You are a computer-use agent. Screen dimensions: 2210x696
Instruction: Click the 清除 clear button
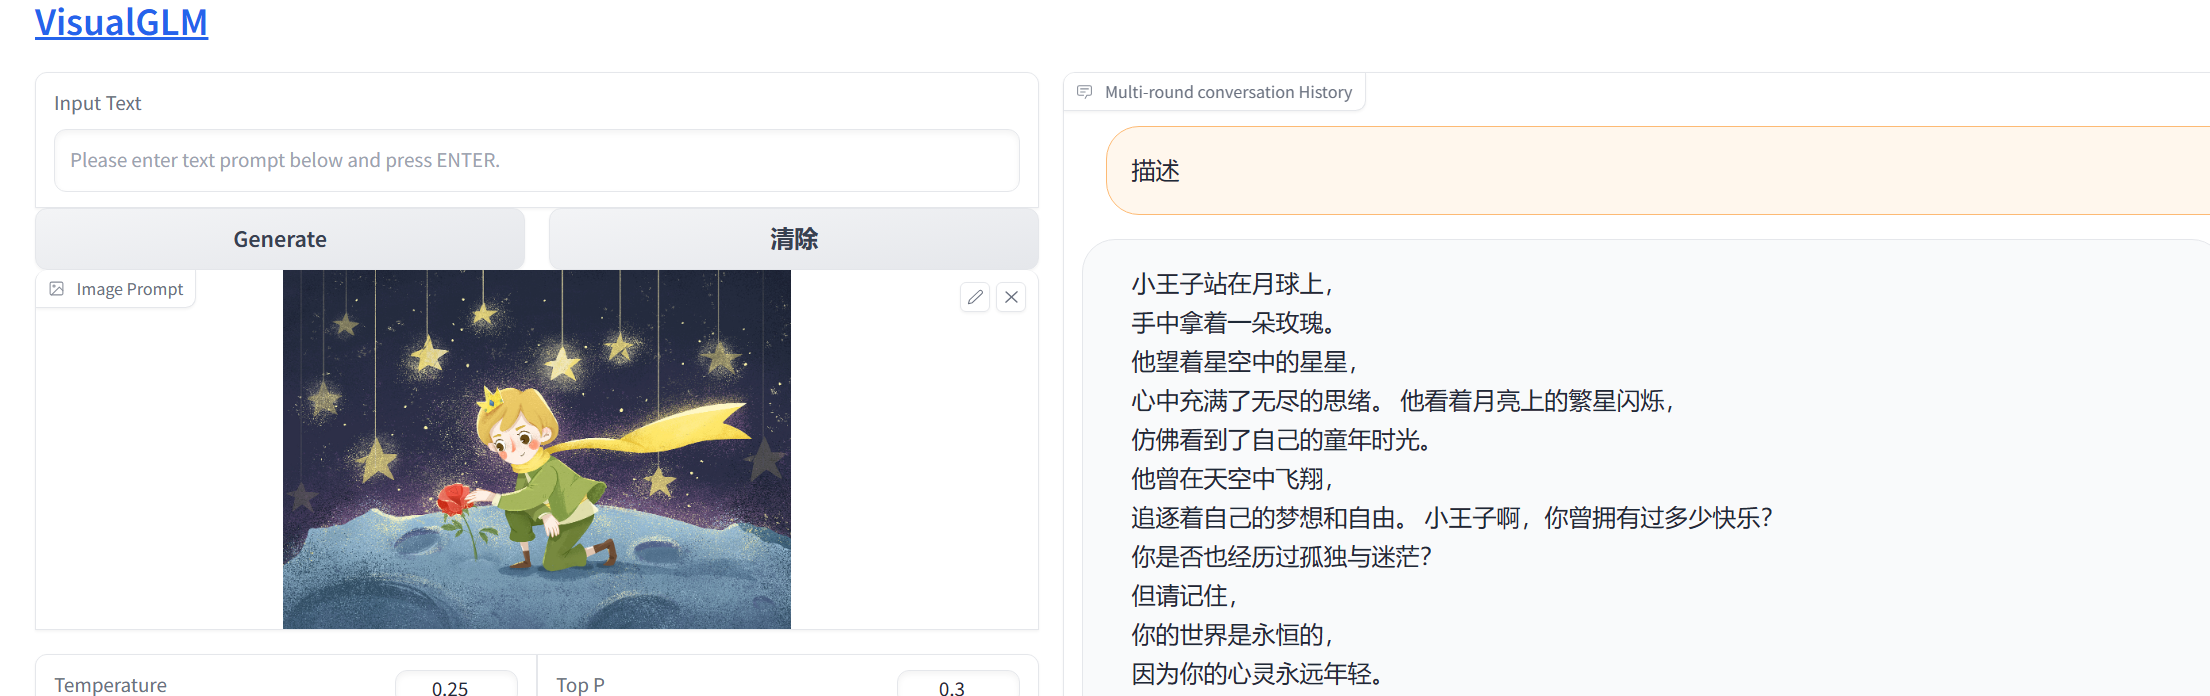794,239
